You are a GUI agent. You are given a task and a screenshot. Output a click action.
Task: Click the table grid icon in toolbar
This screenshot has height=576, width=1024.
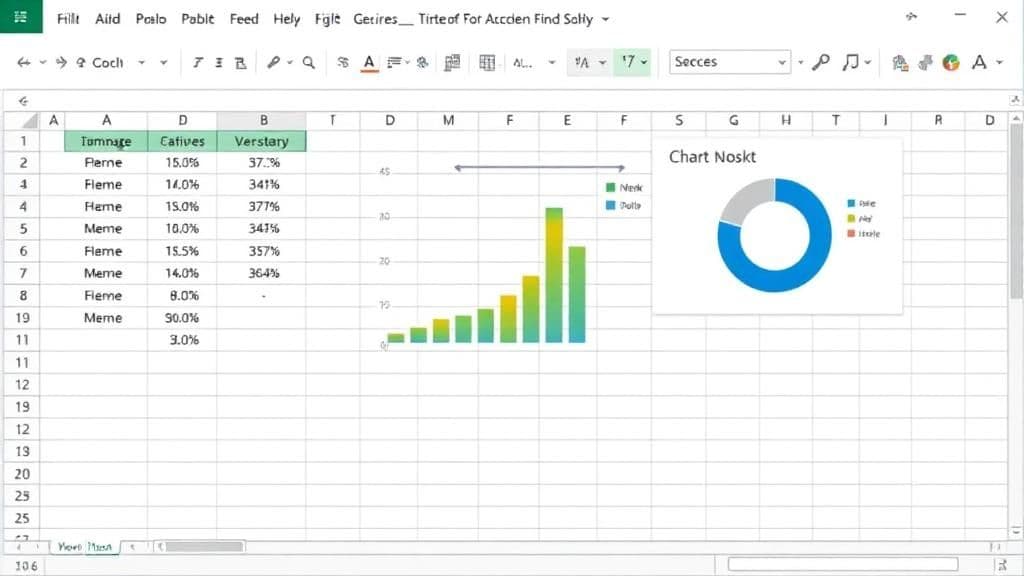pos(487,62)
